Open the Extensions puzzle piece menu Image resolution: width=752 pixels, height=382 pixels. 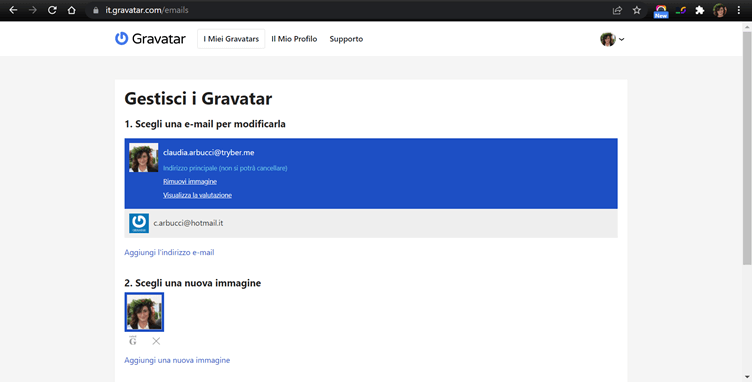point(700,10)
